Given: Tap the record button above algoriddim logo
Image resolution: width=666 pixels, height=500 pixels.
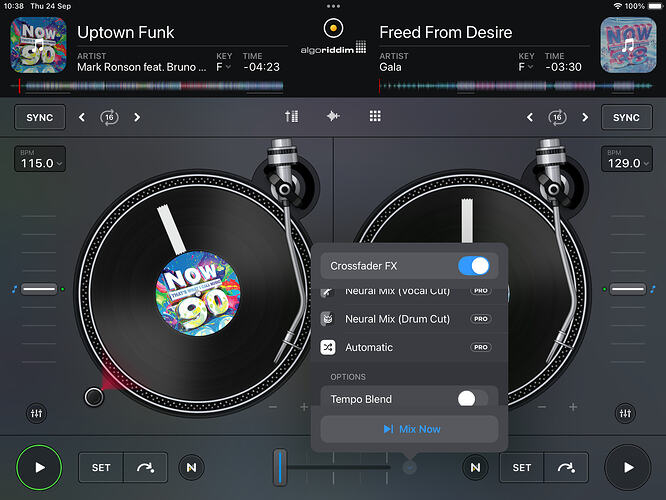Looking at the screenshot, I should pyautogui.click(x=333, y=28).
